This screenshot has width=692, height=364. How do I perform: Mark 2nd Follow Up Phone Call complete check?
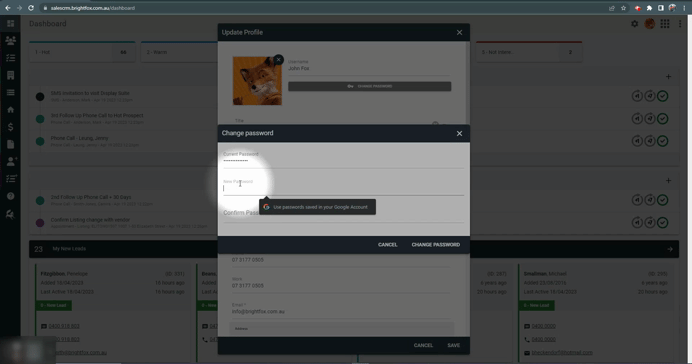coord(662,200)
